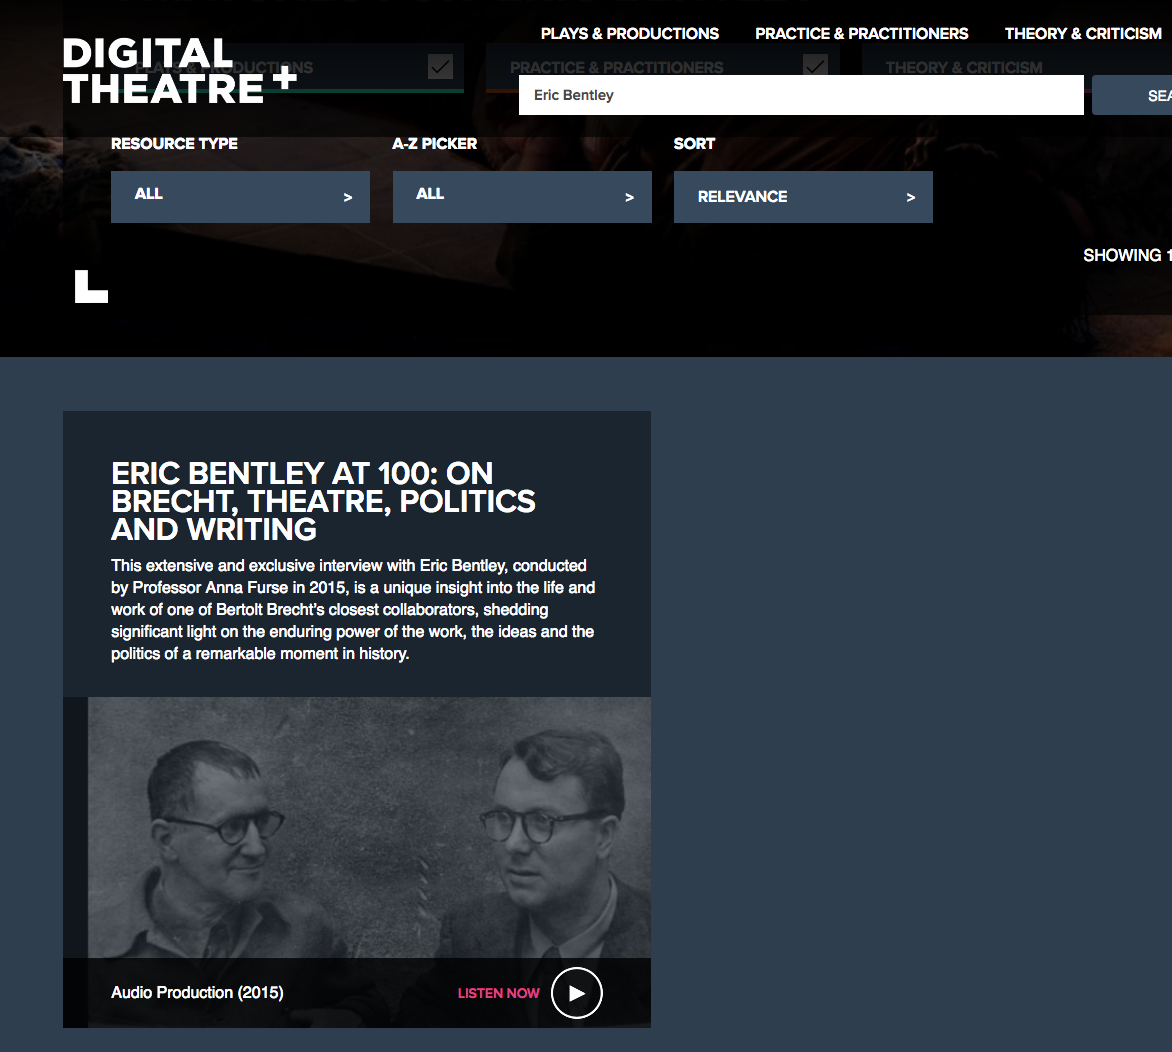Open the Eric Bentley at 100 title

pyautogui.click(x=323, y=501)
